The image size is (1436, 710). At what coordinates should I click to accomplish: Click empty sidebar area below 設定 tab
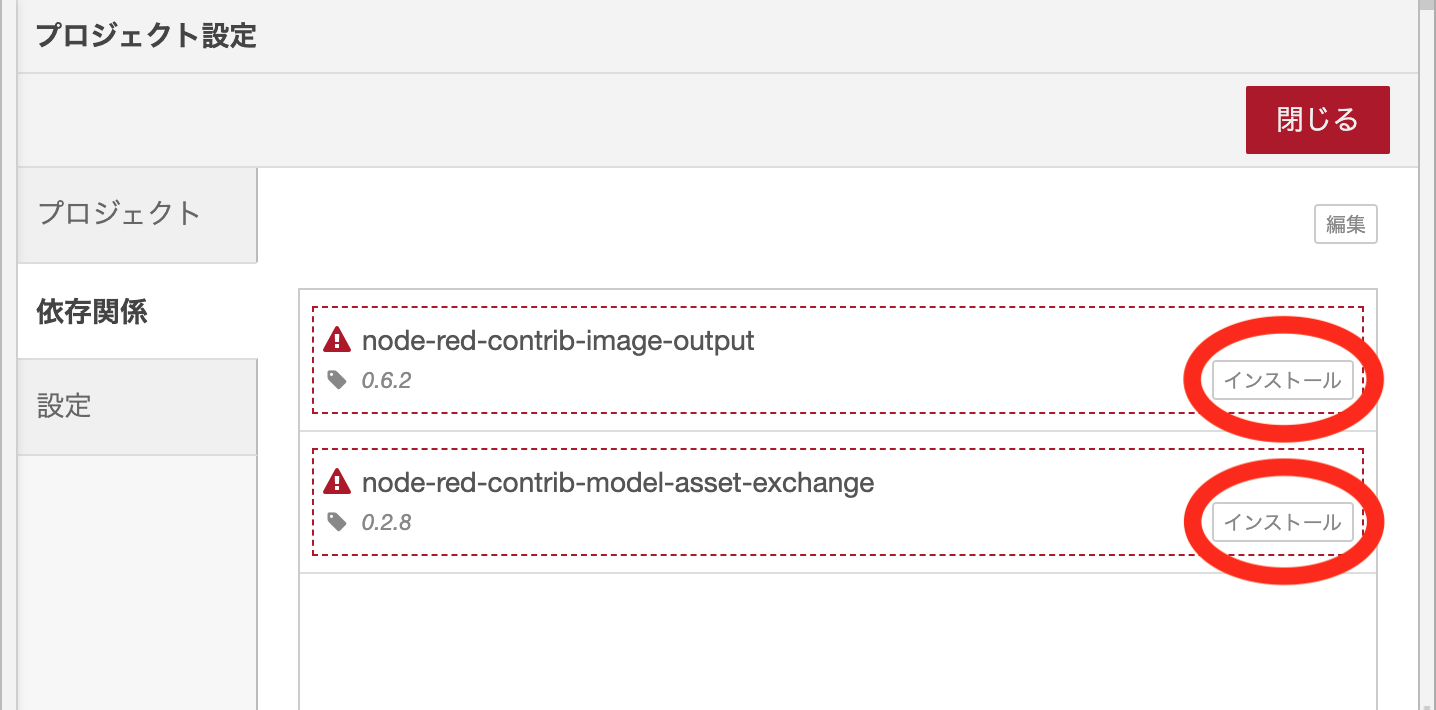click(x=137, y=582)
